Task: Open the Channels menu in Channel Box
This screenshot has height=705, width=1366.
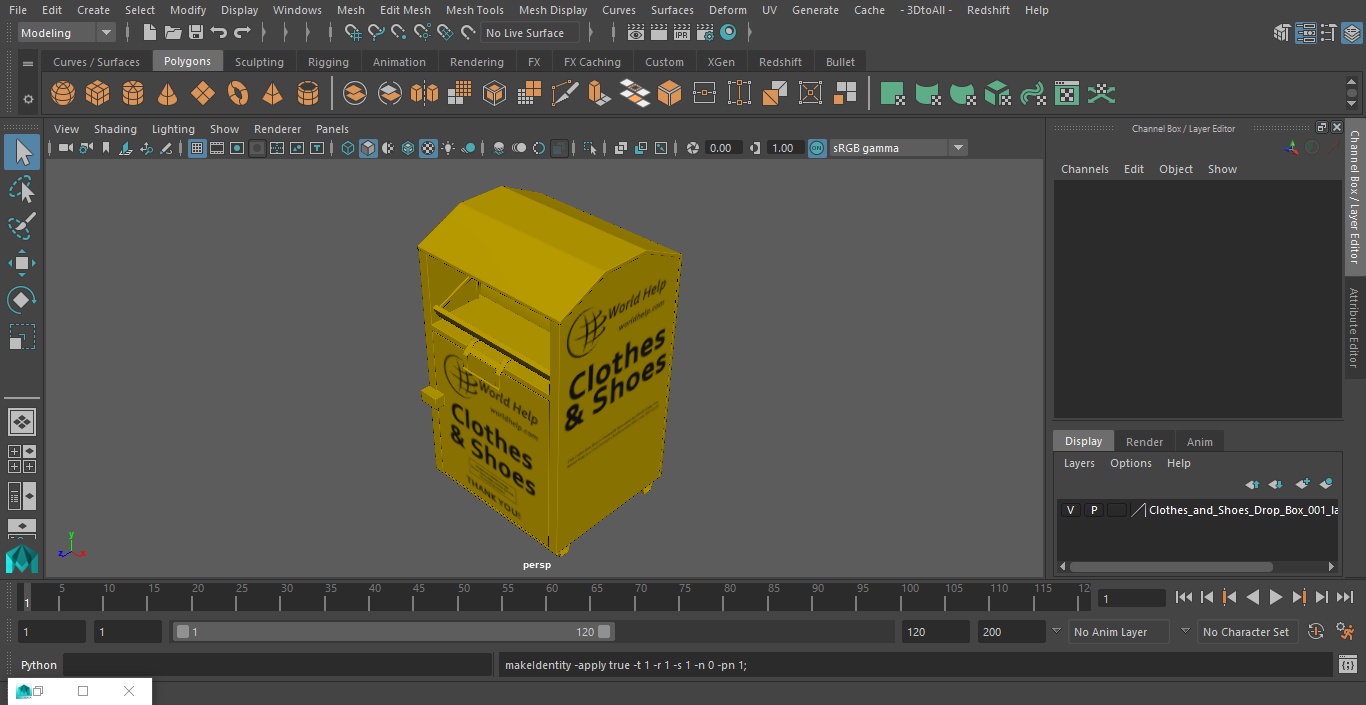Action: [x=1085, y=169]
